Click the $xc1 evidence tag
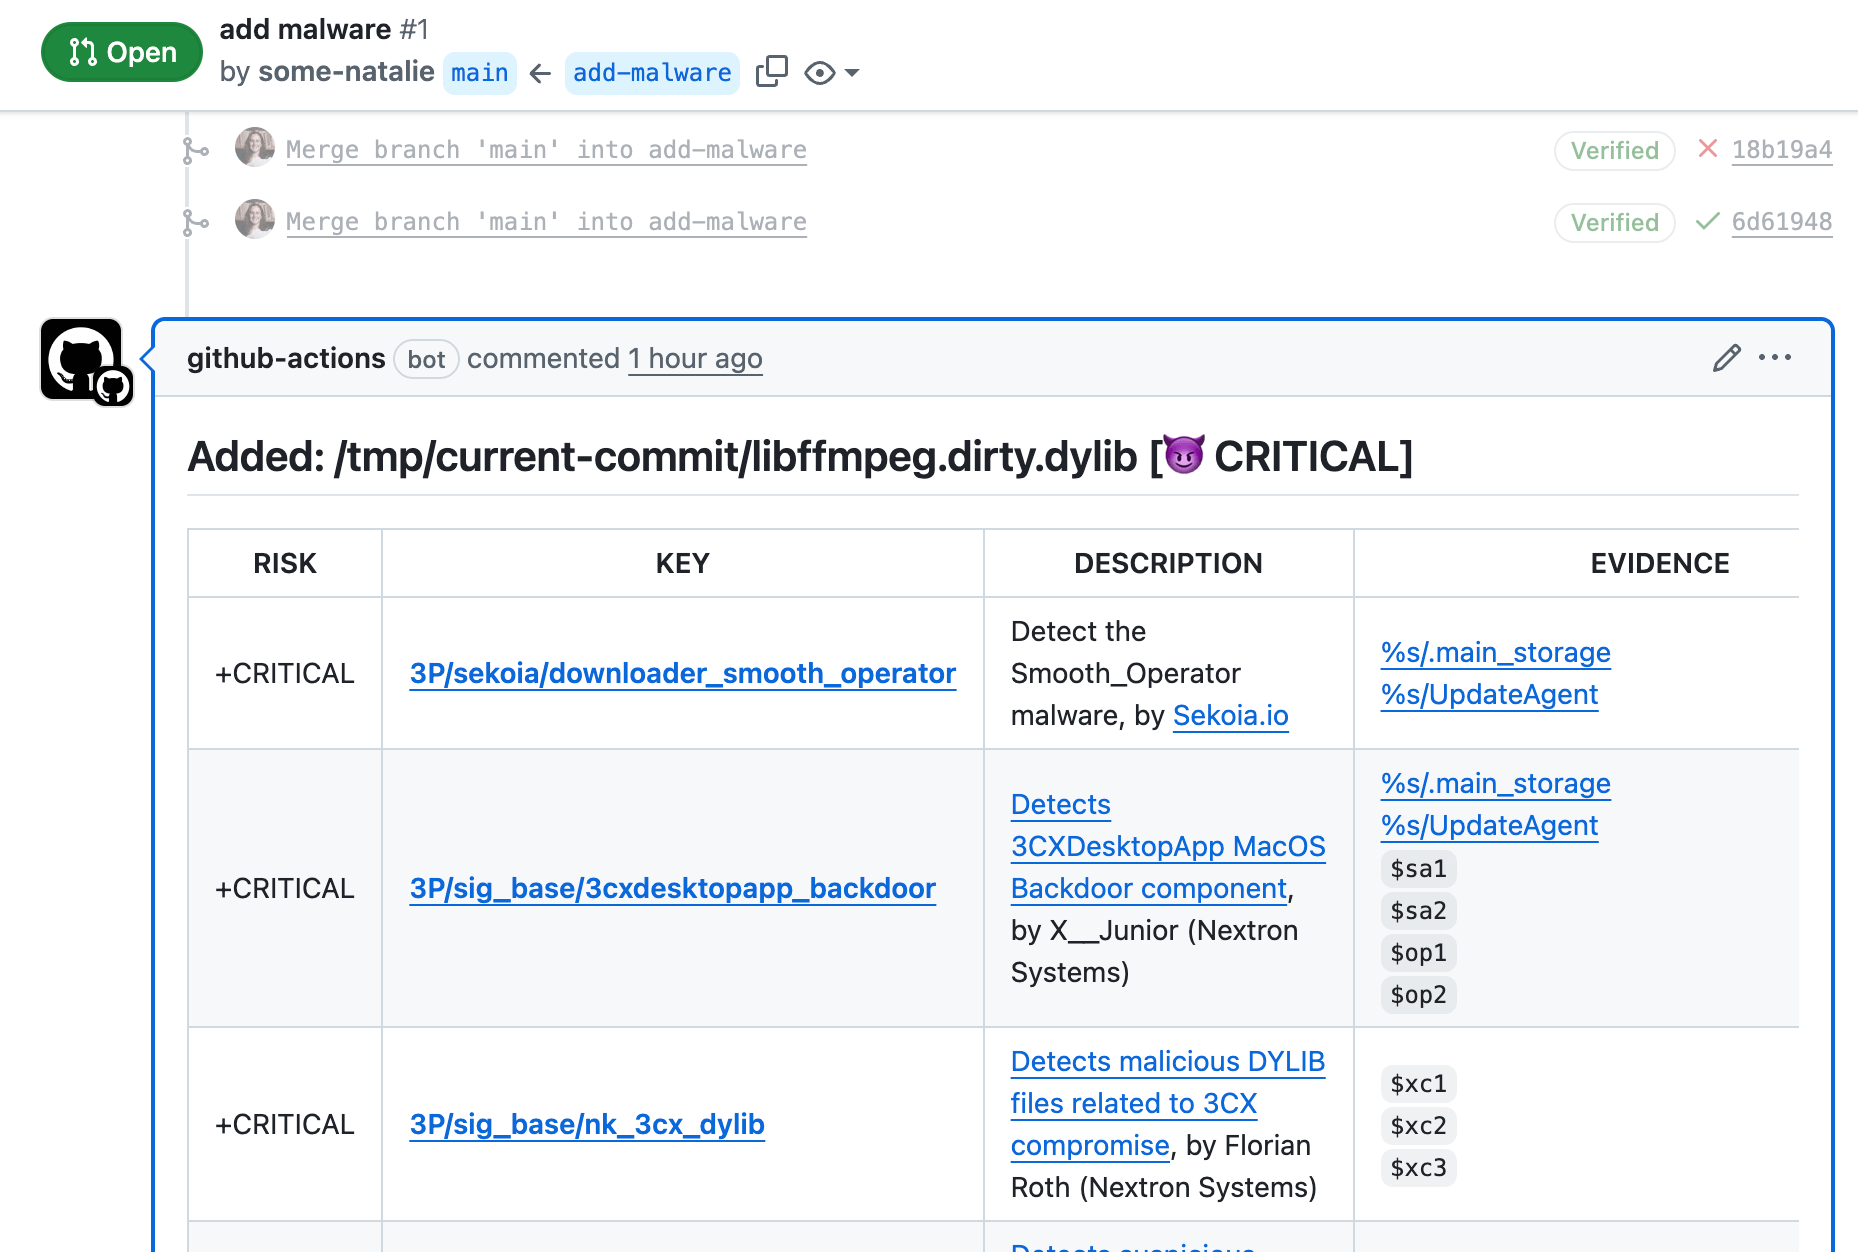Image resolution: width=1858 pixels, height=1252 pixels. [1418, 1084]
